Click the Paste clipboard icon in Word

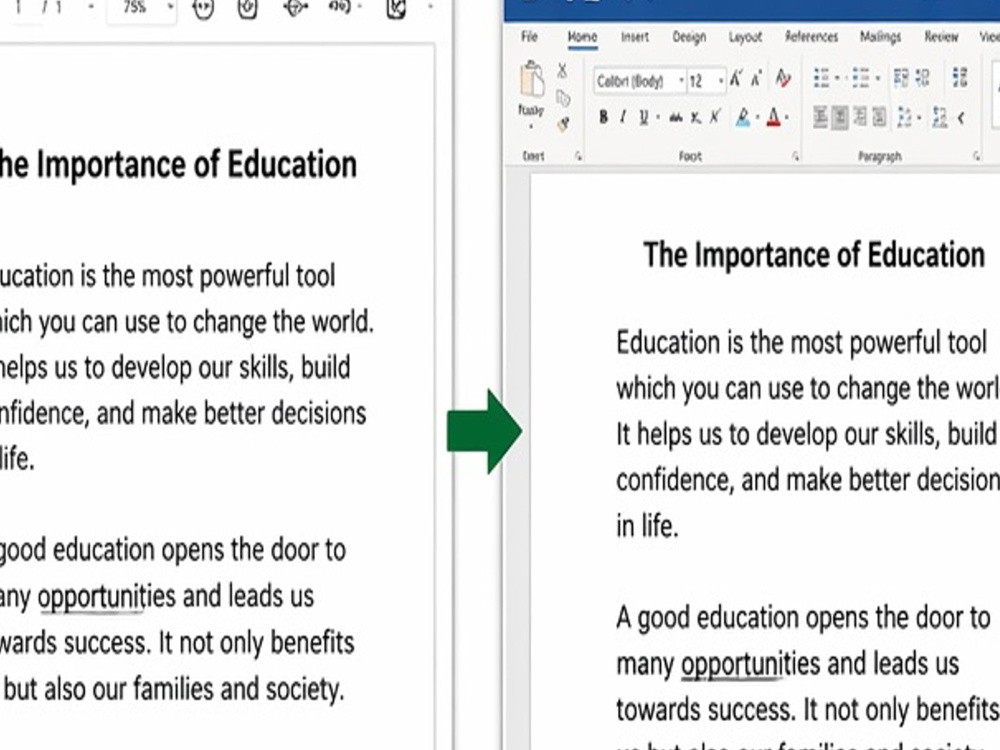[x=532, y=80]
